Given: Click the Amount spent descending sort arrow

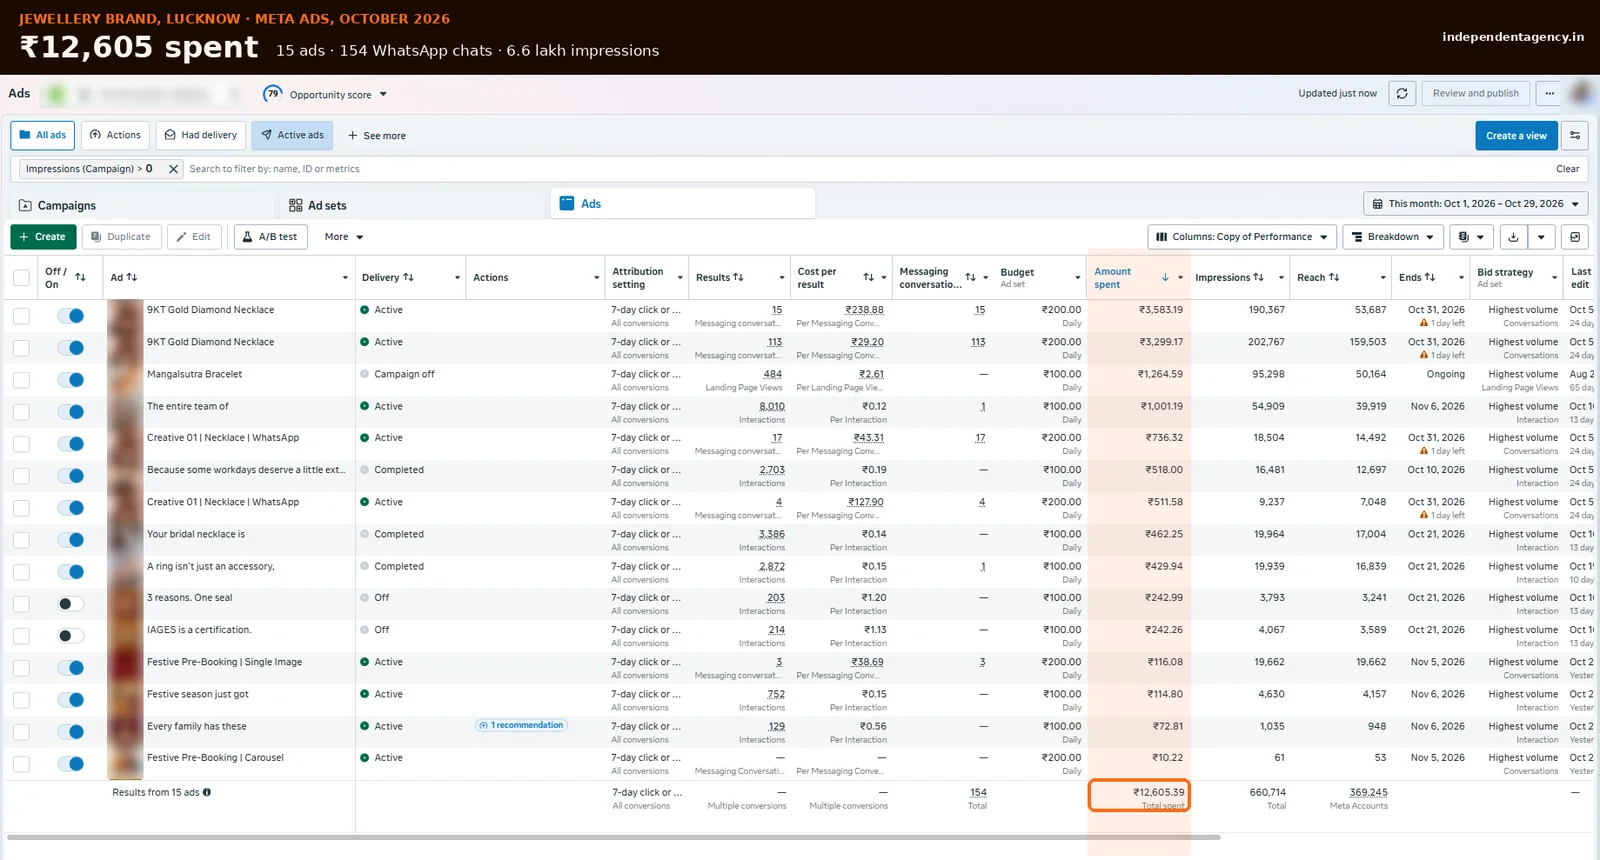Looking at the screenshot, I should (x=1165, y=277).
